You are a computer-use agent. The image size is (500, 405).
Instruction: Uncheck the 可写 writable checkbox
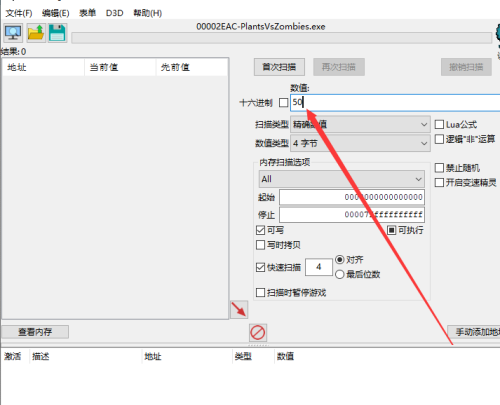[260, 230]
